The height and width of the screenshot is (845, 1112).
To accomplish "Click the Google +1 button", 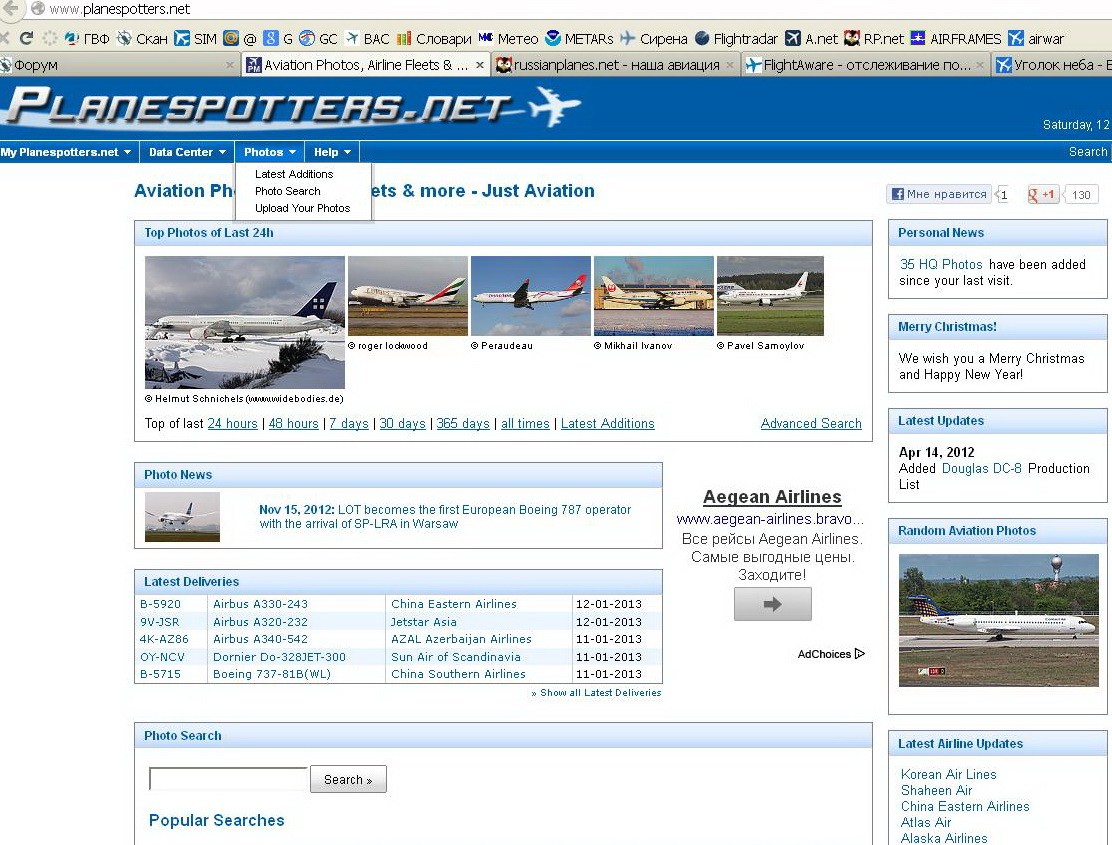I will [1043, 194].
